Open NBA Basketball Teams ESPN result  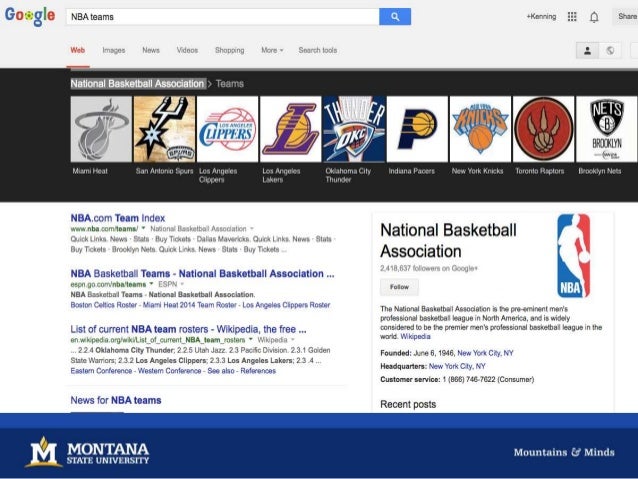(202, 273)
